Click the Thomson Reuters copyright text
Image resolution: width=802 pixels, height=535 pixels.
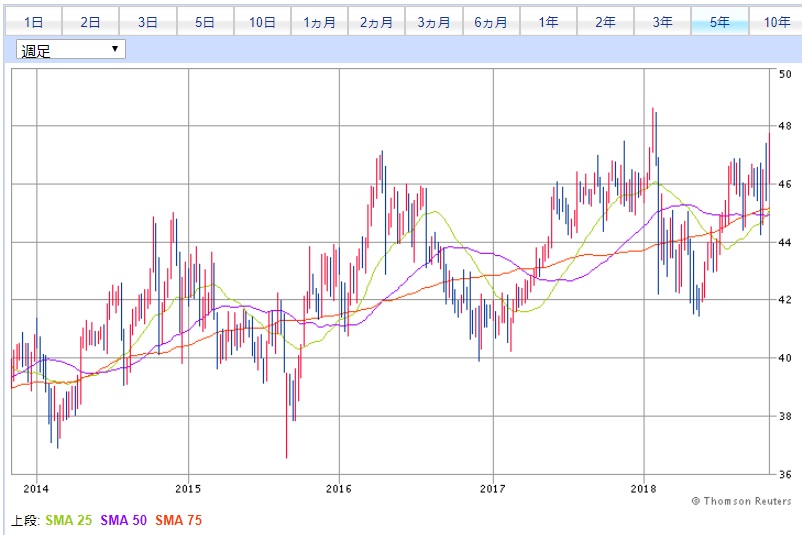pyautogui.click(x=742, y=501)
